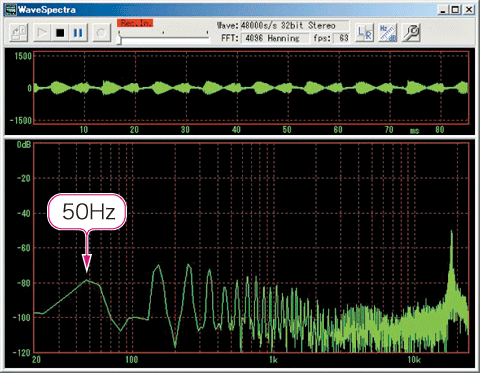
Task: Open a wave file with the file icon
Action: point(19,33)
